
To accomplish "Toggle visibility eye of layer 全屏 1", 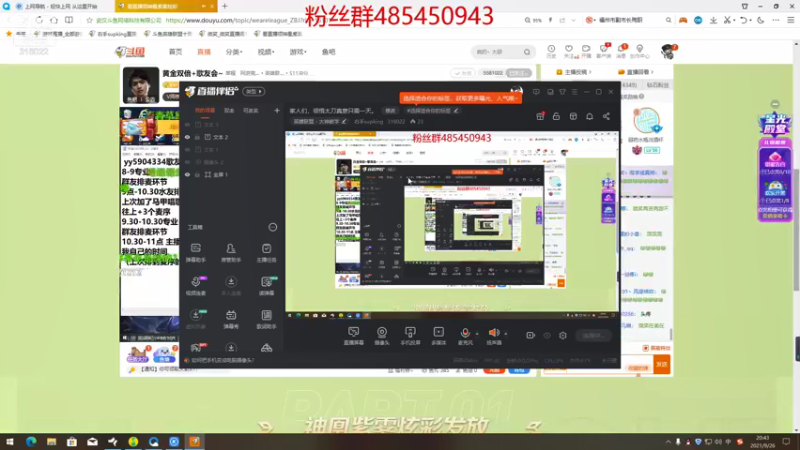I will 187,174.
